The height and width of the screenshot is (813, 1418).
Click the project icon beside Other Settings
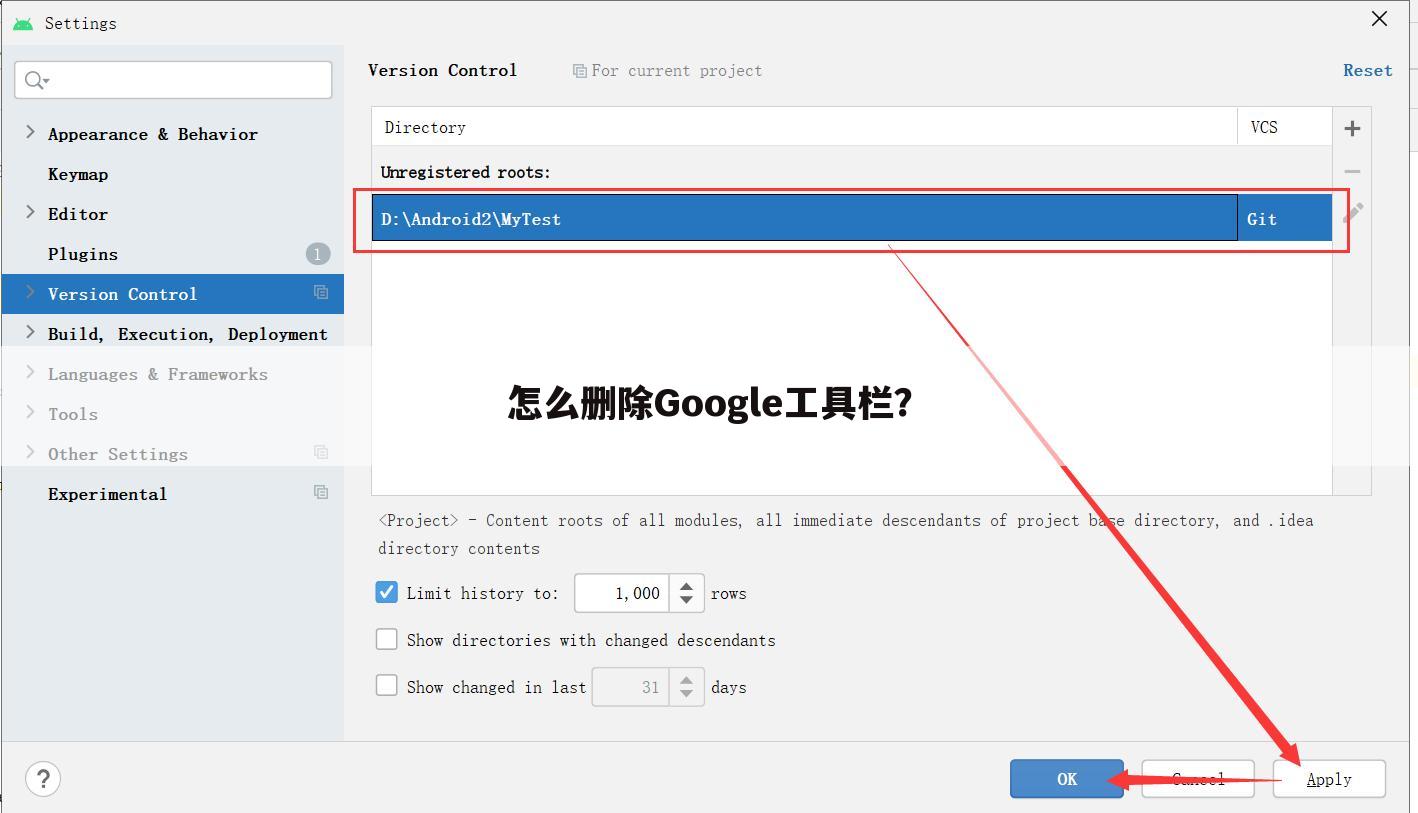[321, 452]
